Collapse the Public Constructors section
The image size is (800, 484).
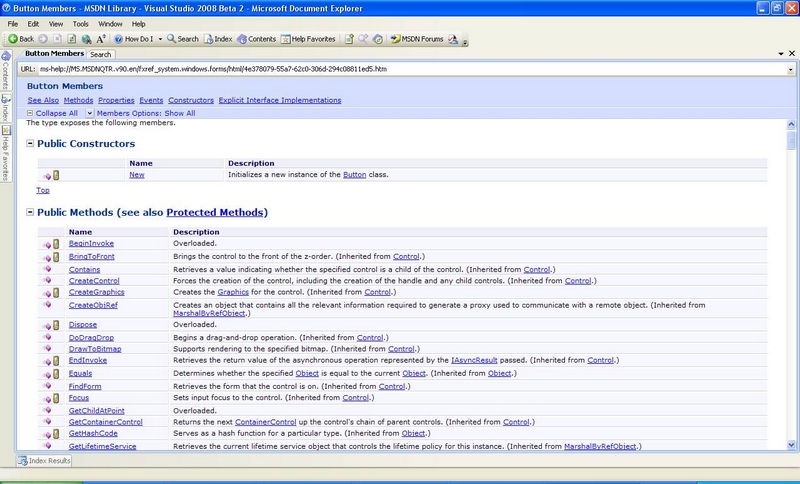30,144
